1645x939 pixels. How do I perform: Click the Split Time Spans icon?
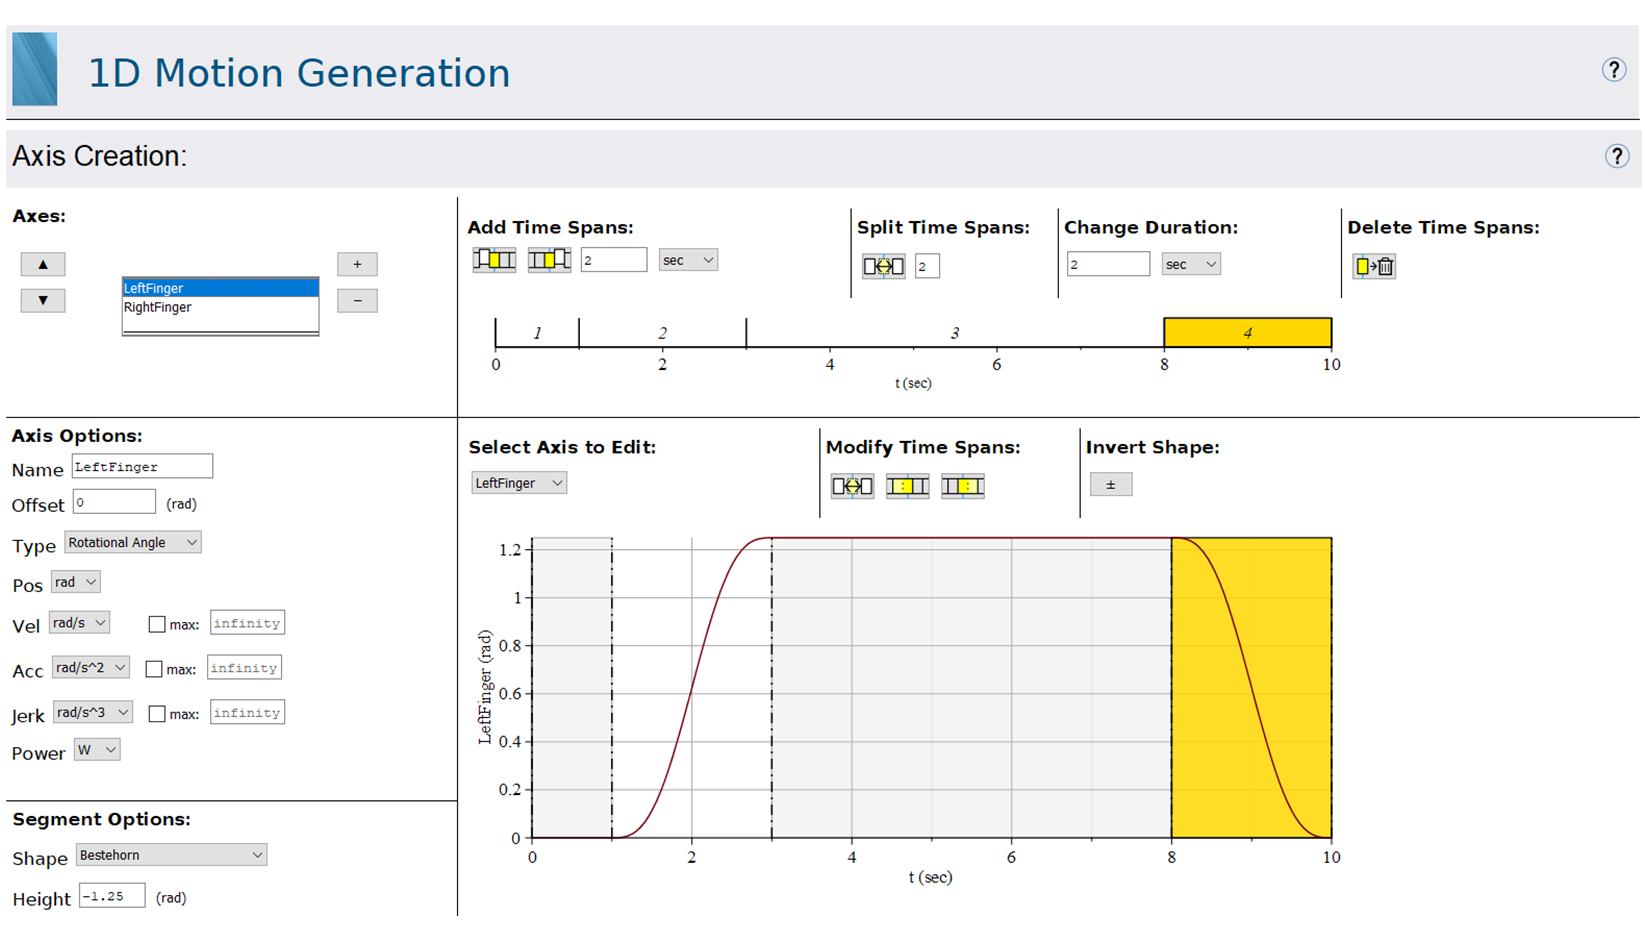click(x=883, y=266)
